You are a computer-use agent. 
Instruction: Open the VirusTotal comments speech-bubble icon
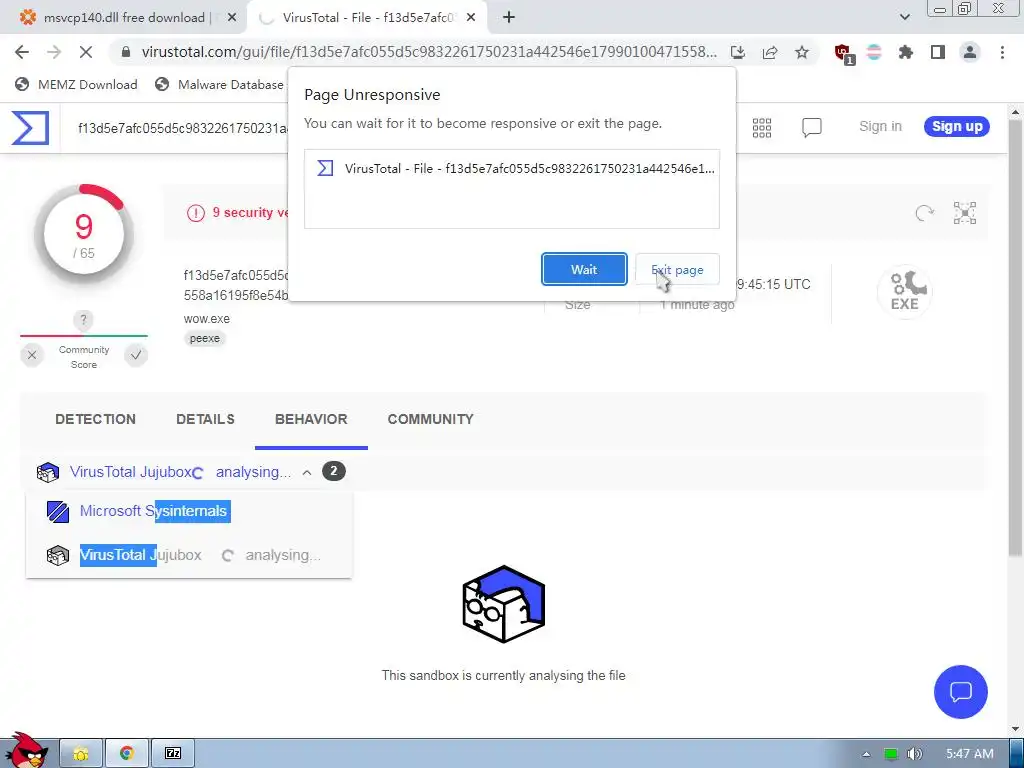(811, 127)
